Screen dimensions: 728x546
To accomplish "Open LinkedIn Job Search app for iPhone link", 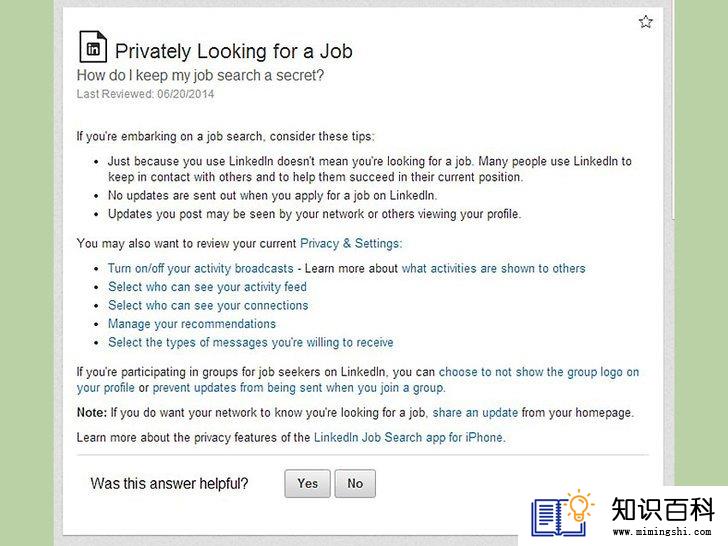I will pos(409,437).
